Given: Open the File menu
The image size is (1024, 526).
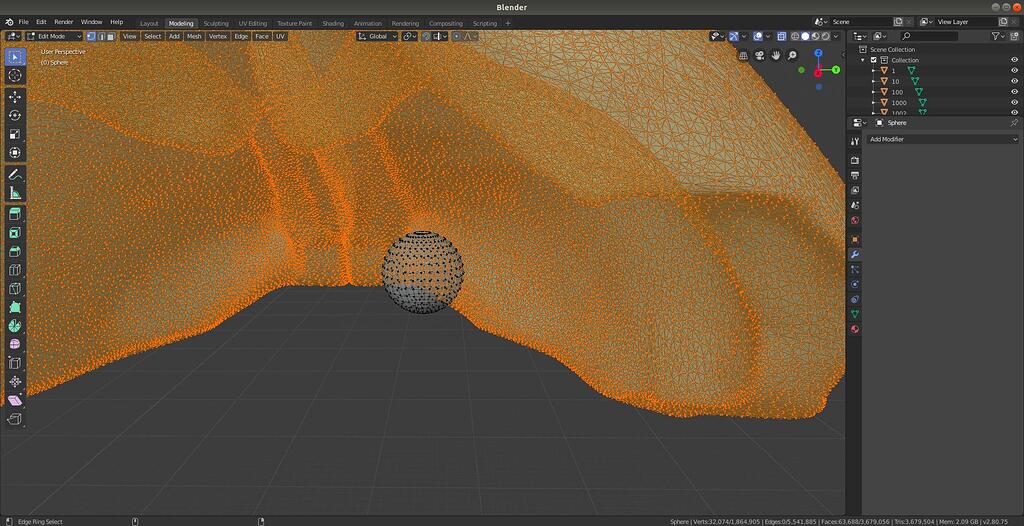Looking at the screenshot, I should coord(24,22).
